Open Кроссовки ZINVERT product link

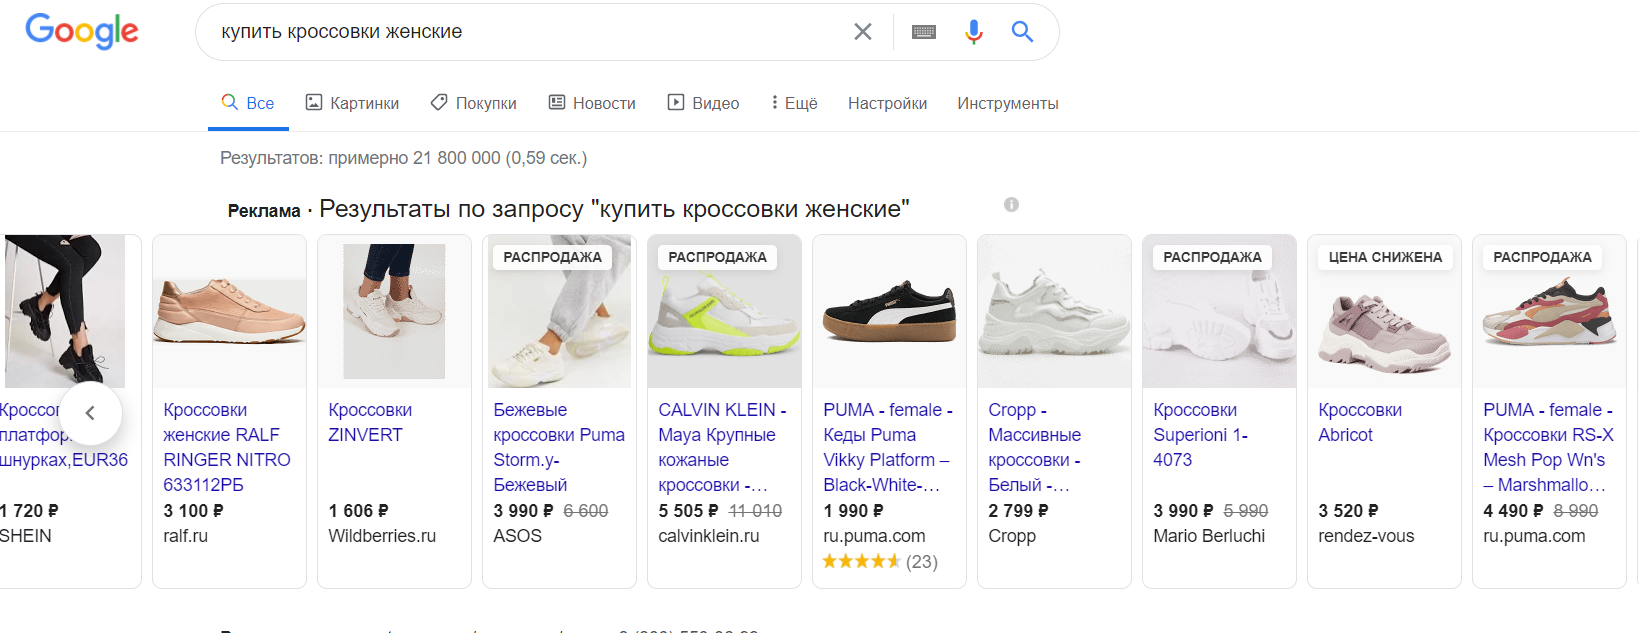click(x=370, y=422)
